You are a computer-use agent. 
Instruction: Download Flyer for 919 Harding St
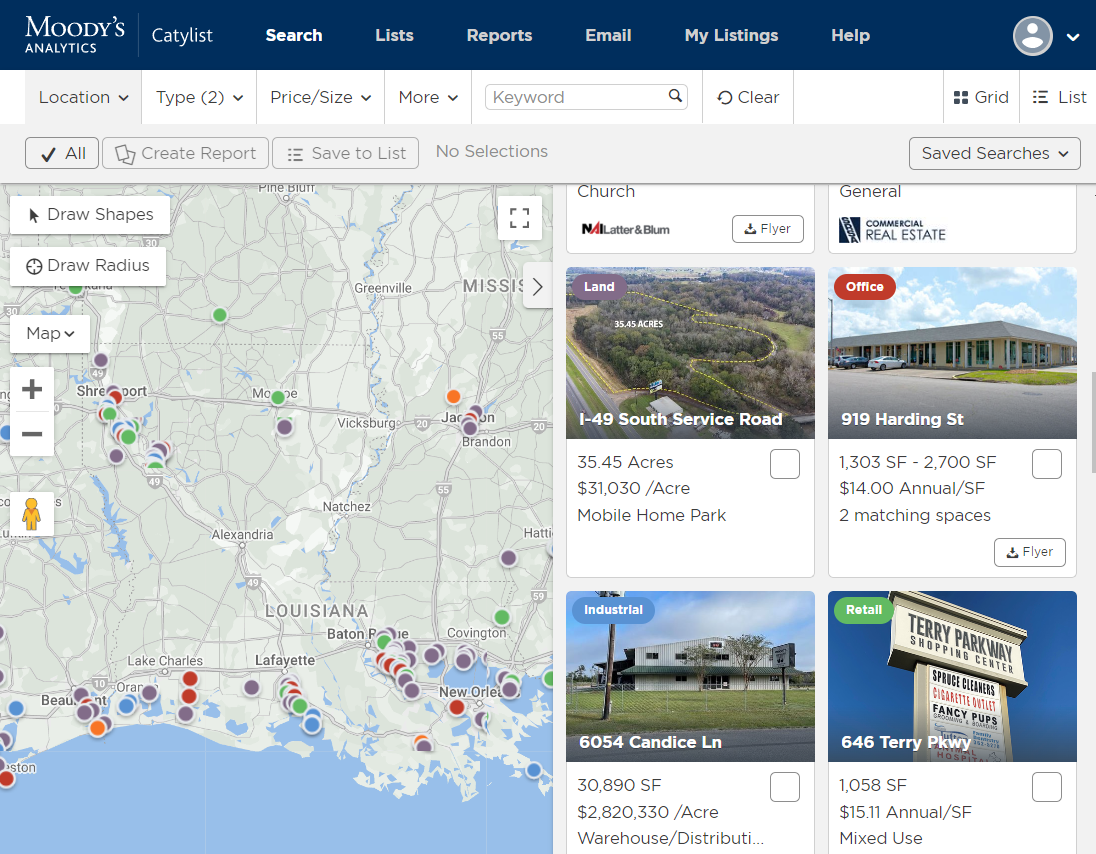click(x=1030, y=552)
